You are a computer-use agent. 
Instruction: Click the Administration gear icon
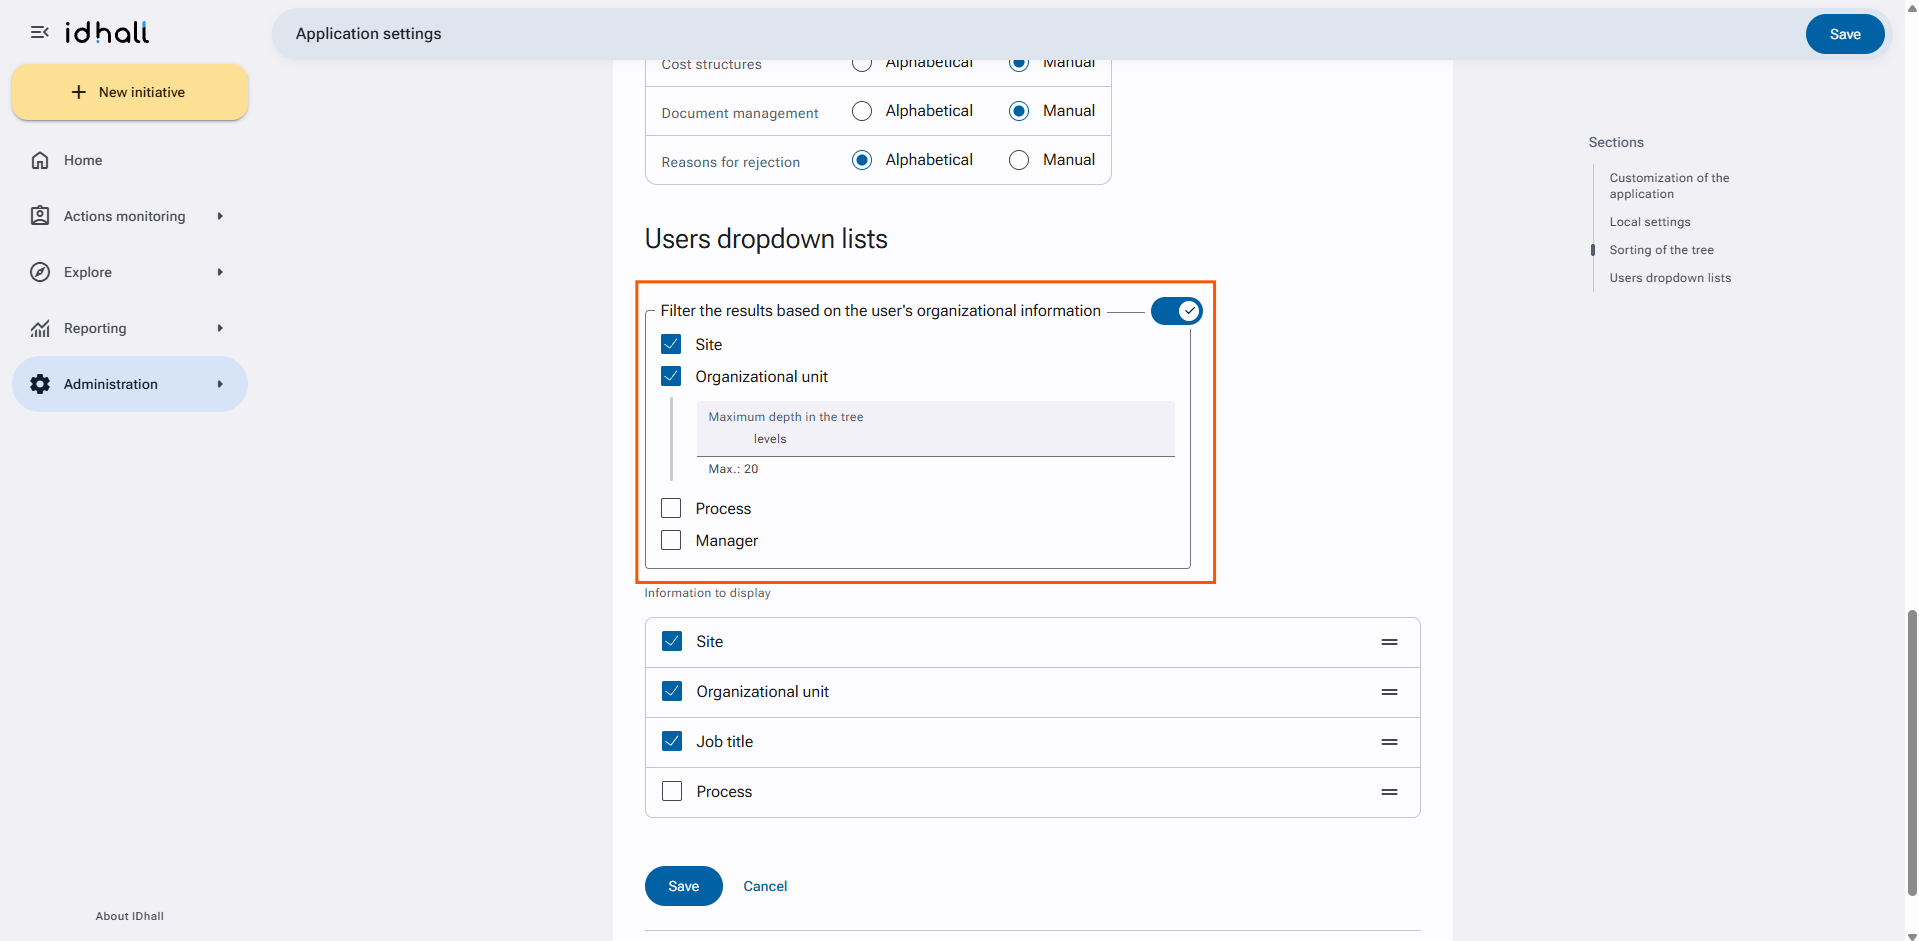(40, 384)
